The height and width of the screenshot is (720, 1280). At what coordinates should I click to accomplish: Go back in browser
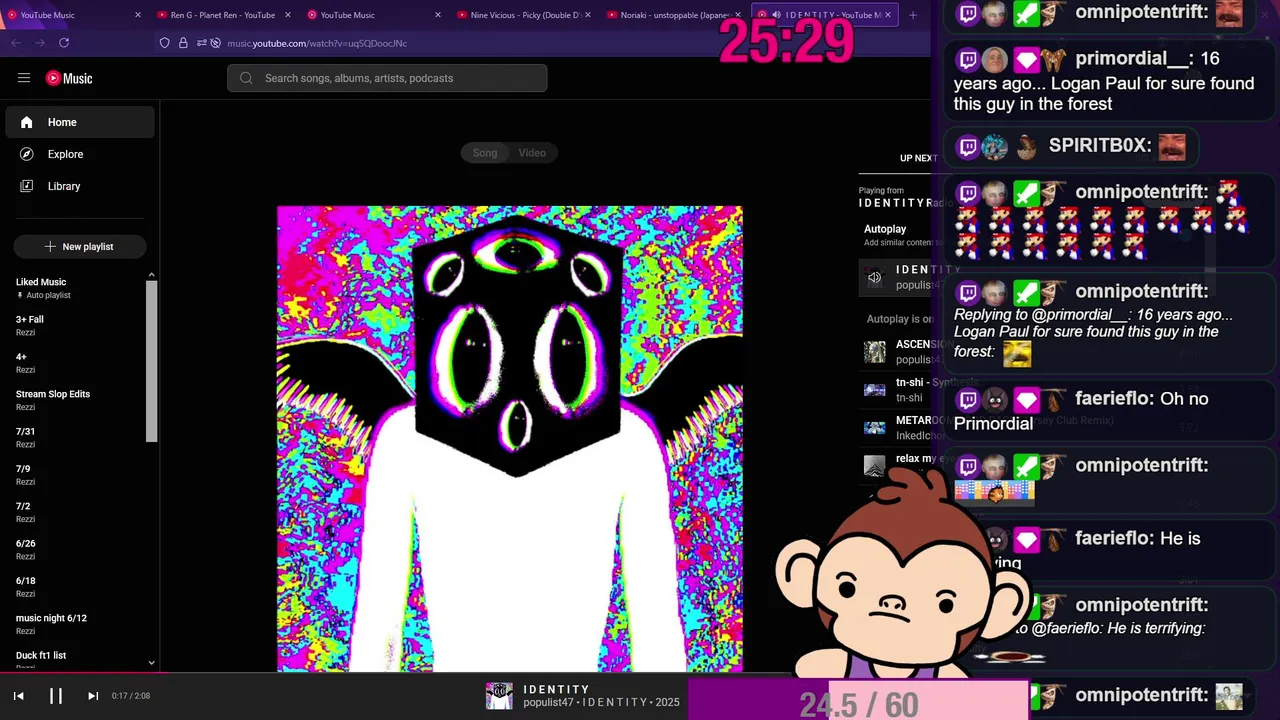[16, 43]
